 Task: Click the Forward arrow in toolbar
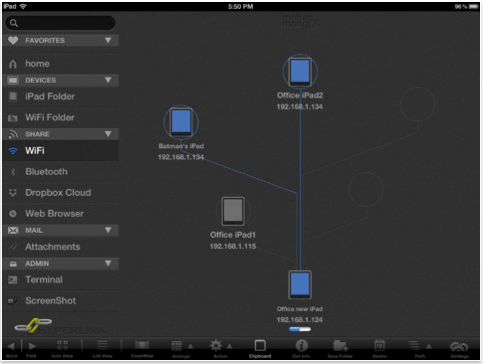click(31, 347)
